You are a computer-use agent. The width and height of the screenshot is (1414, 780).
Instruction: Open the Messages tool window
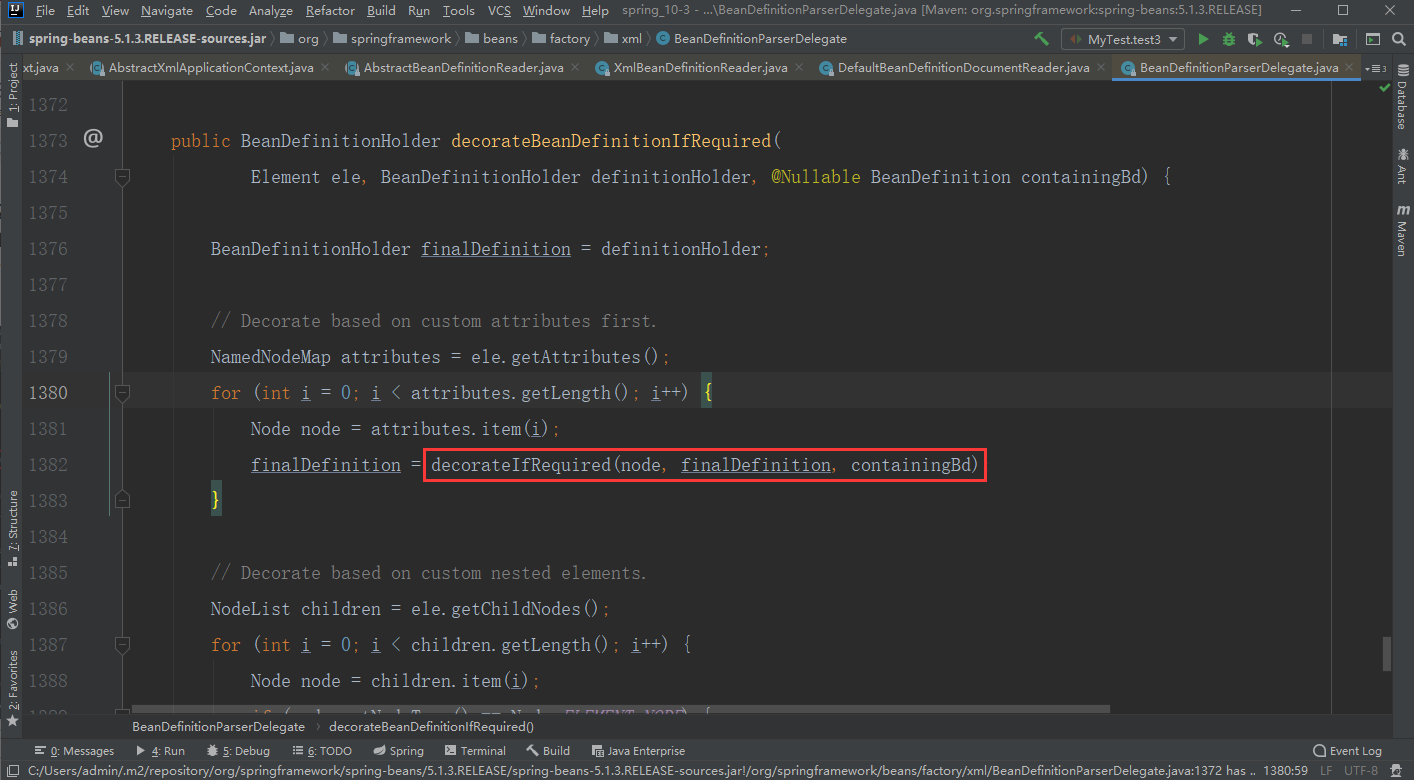[x=74, y=751]
